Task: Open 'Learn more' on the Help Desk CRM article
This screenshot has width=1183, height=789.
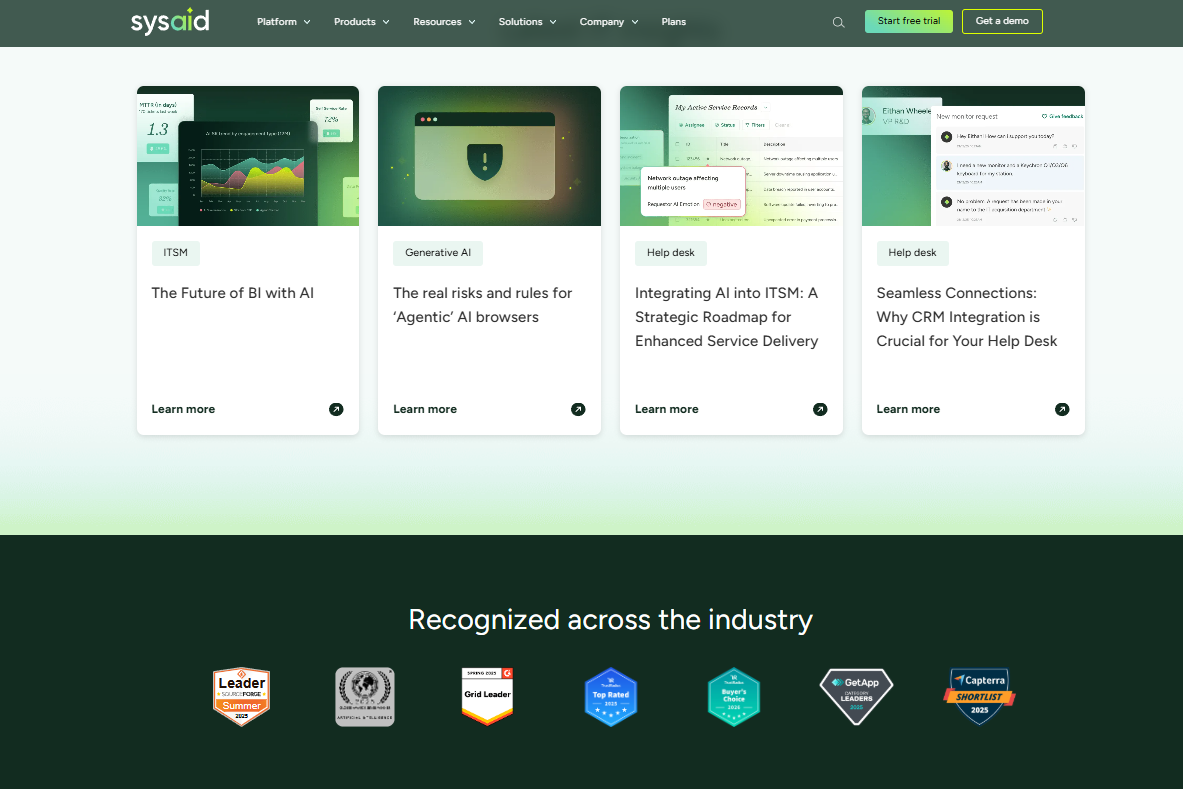Action: click(x=908, y=409)
